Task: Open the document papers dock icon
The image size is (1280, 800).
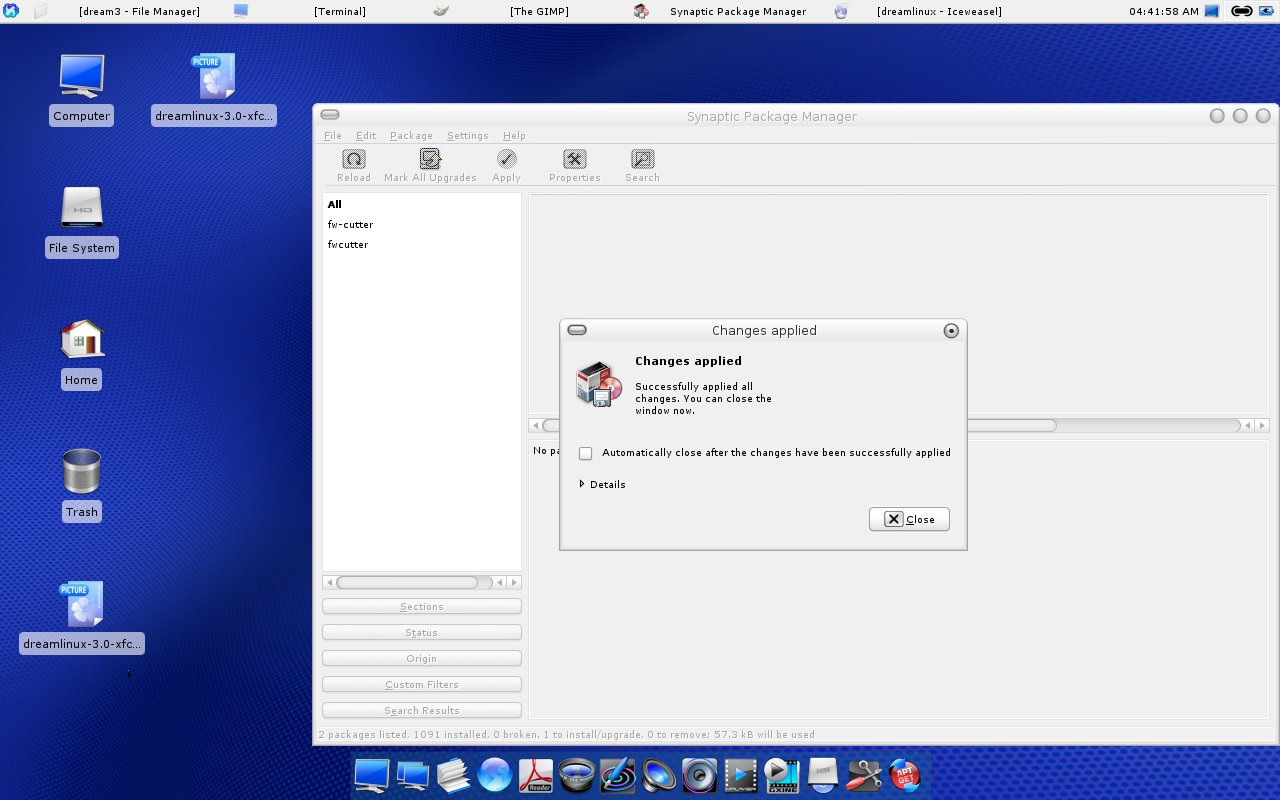Action: click(454, 774)
